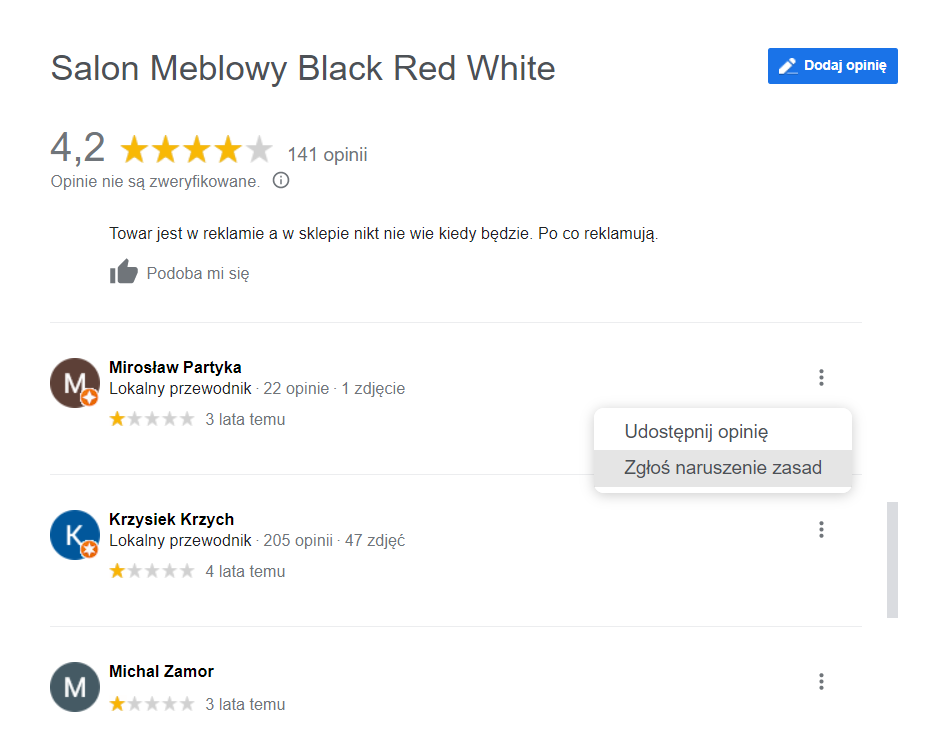This screenshot has height=748, width=934.
Task: Open three-dot menu for Krzysiek Krzych's review
Action: coord(821,529)
